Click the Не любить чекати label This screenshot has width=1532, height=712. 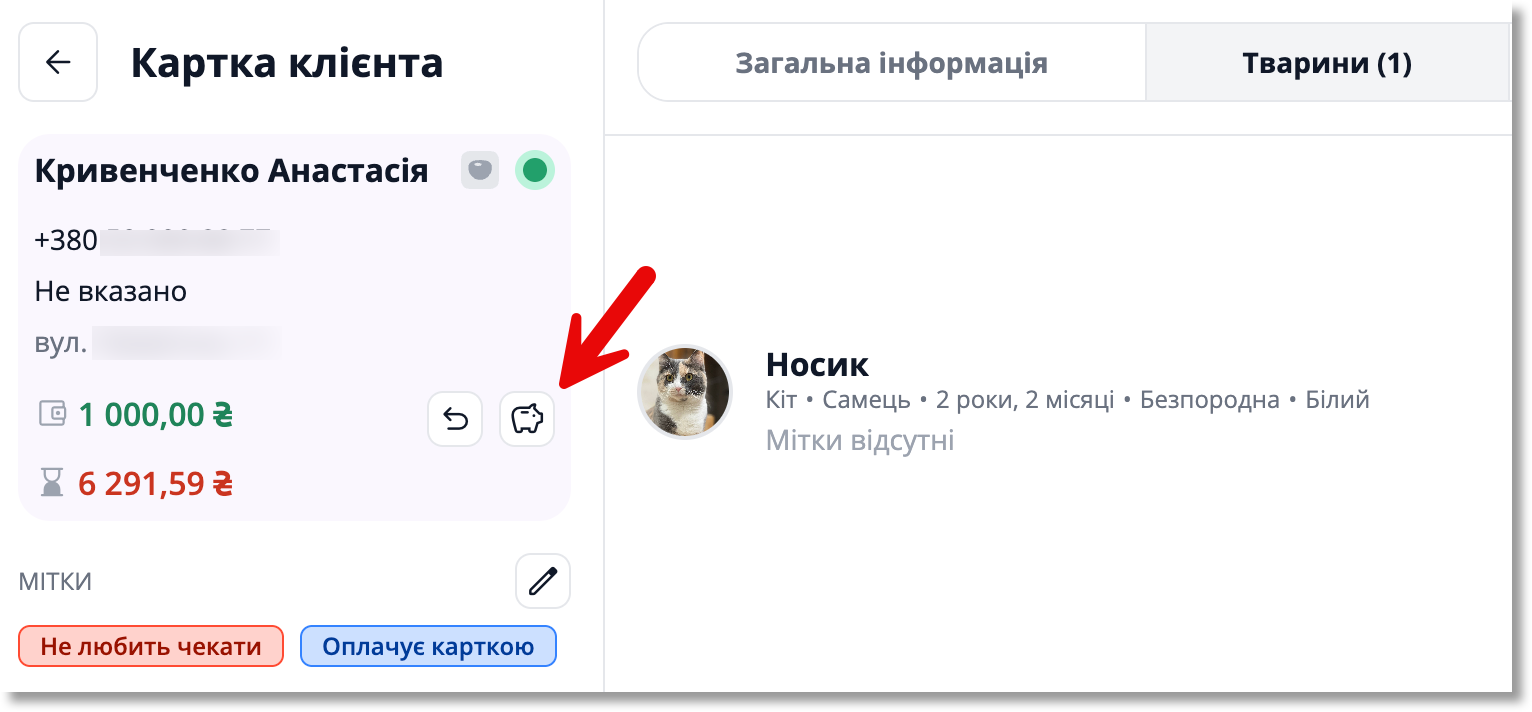(x=151, y=647)
